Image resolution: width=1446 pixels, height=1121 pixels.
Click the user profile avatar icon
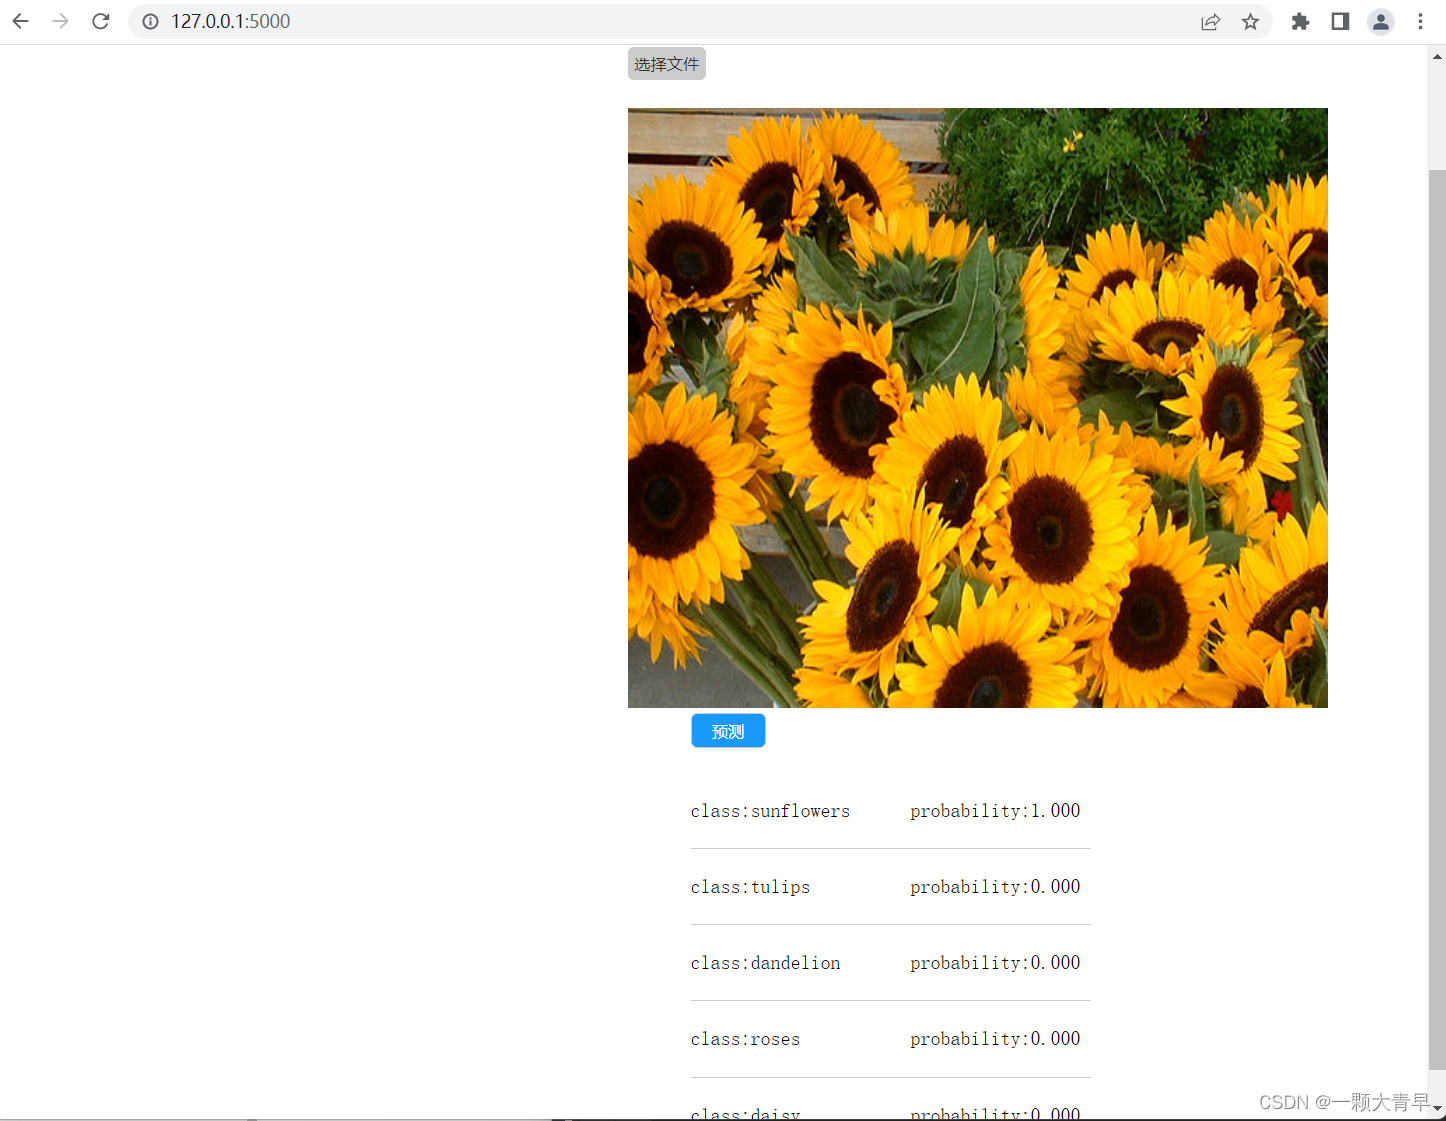(x=1380, y=21)
